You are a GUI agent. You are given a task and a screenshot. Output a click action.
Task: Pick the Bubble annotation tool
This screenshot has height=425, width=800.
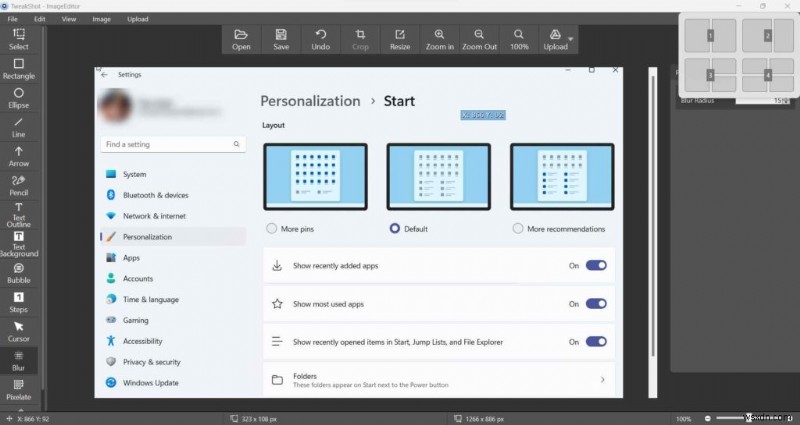[18, 273]
